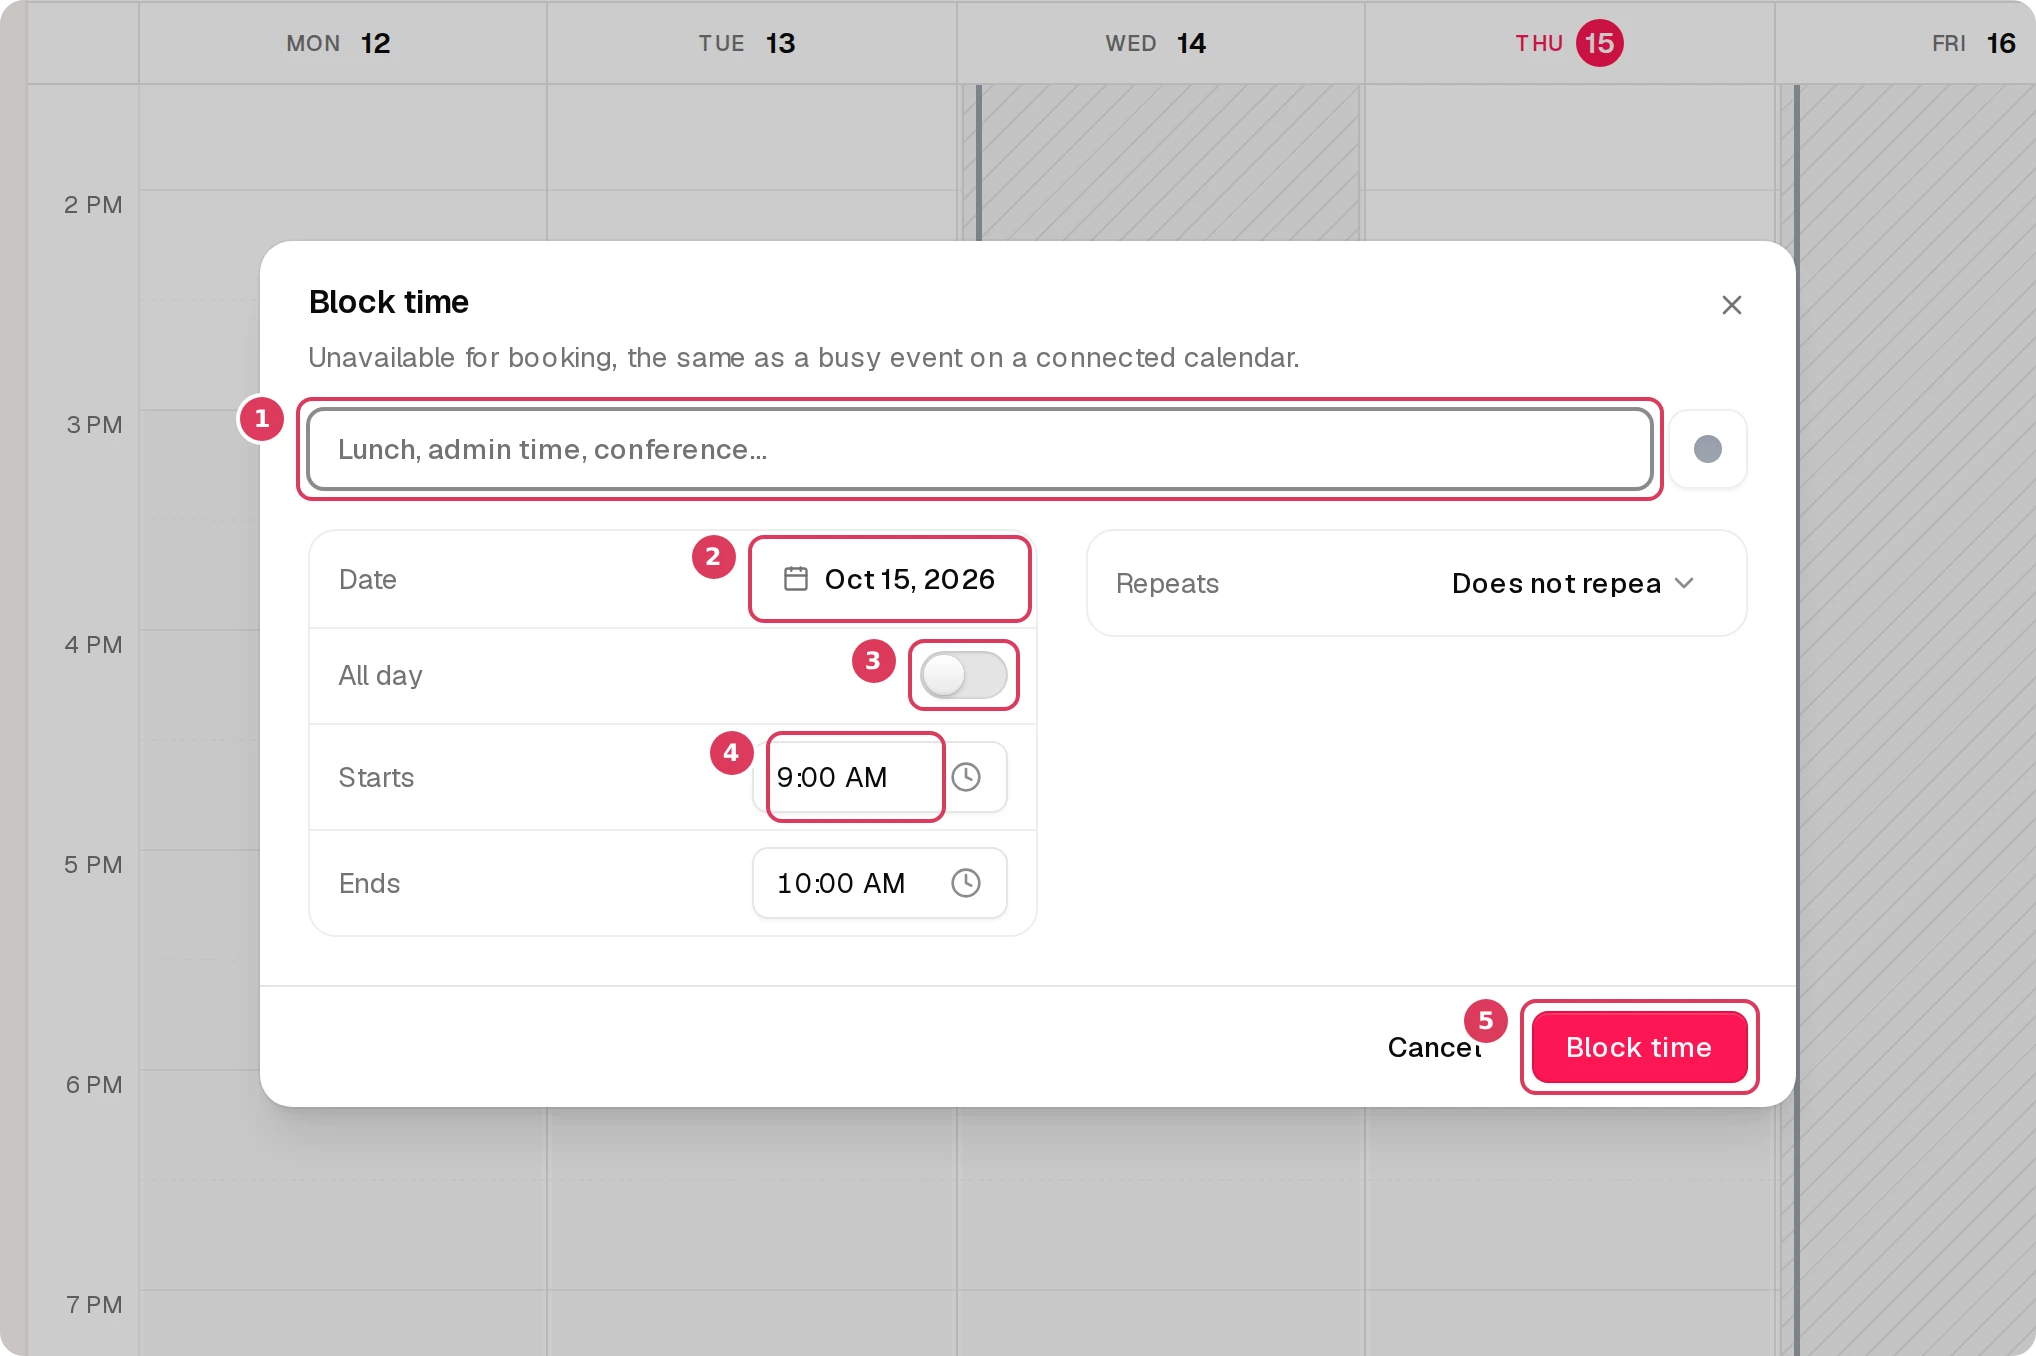Open the clock picker for Starts time
Image resolution: width=2036 pixels, height=1356 pixels.
point(966,777)
